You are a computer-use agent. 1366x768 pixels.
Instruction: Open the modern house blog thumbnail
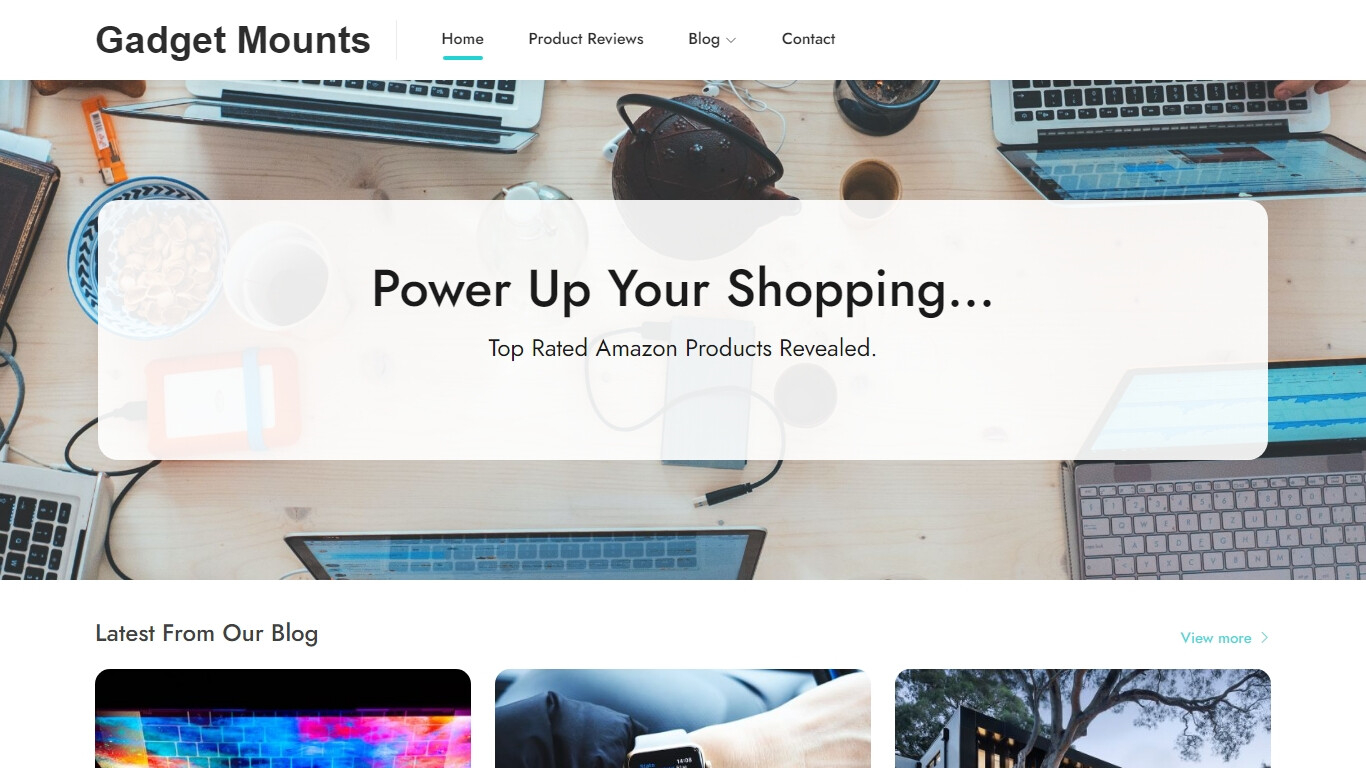(x=1083, y=718)
